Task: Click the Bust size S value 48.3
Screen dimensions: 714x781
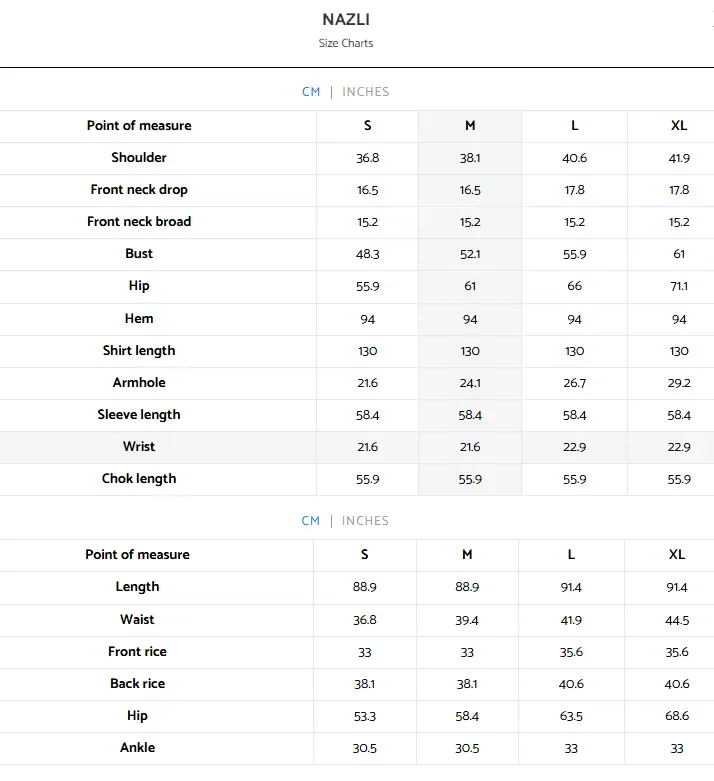Action: pos(367,254)
